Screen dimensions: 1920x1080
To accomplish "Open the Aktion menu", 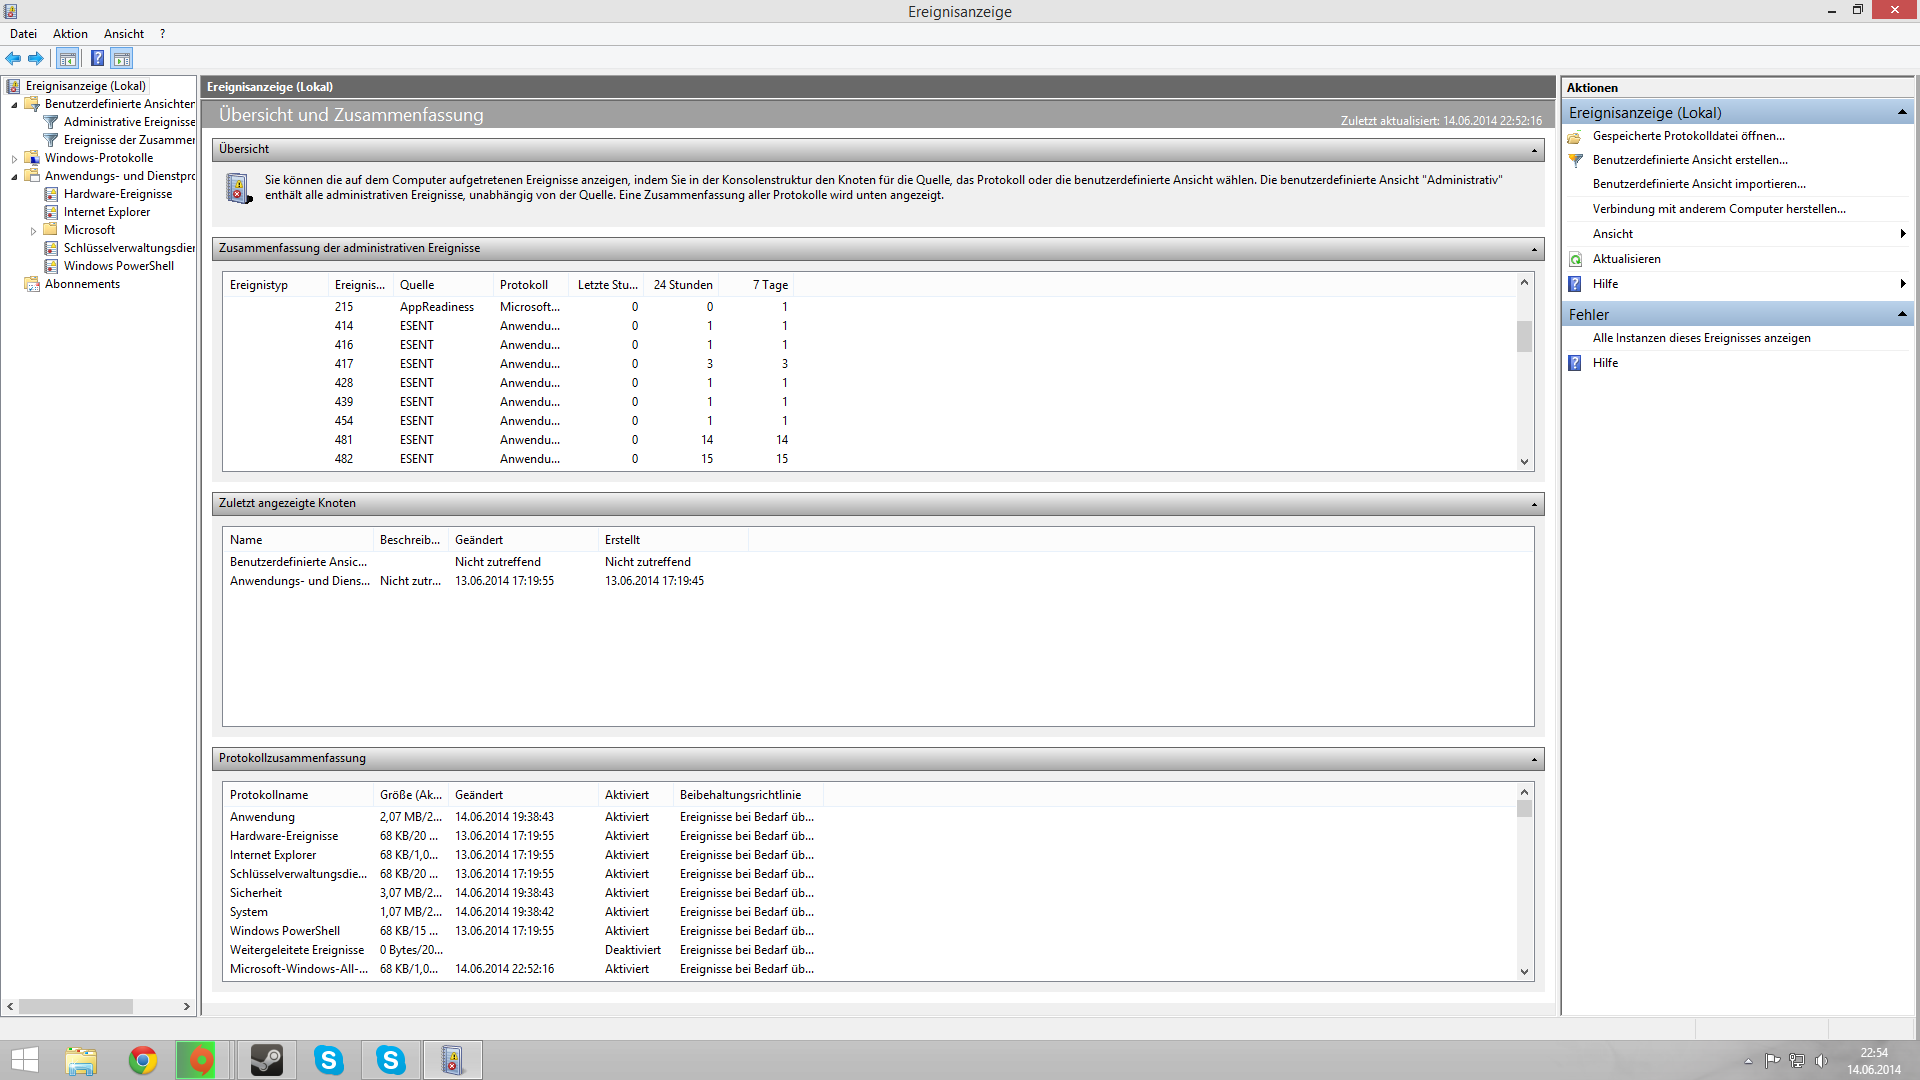I will tap(70, 34).
